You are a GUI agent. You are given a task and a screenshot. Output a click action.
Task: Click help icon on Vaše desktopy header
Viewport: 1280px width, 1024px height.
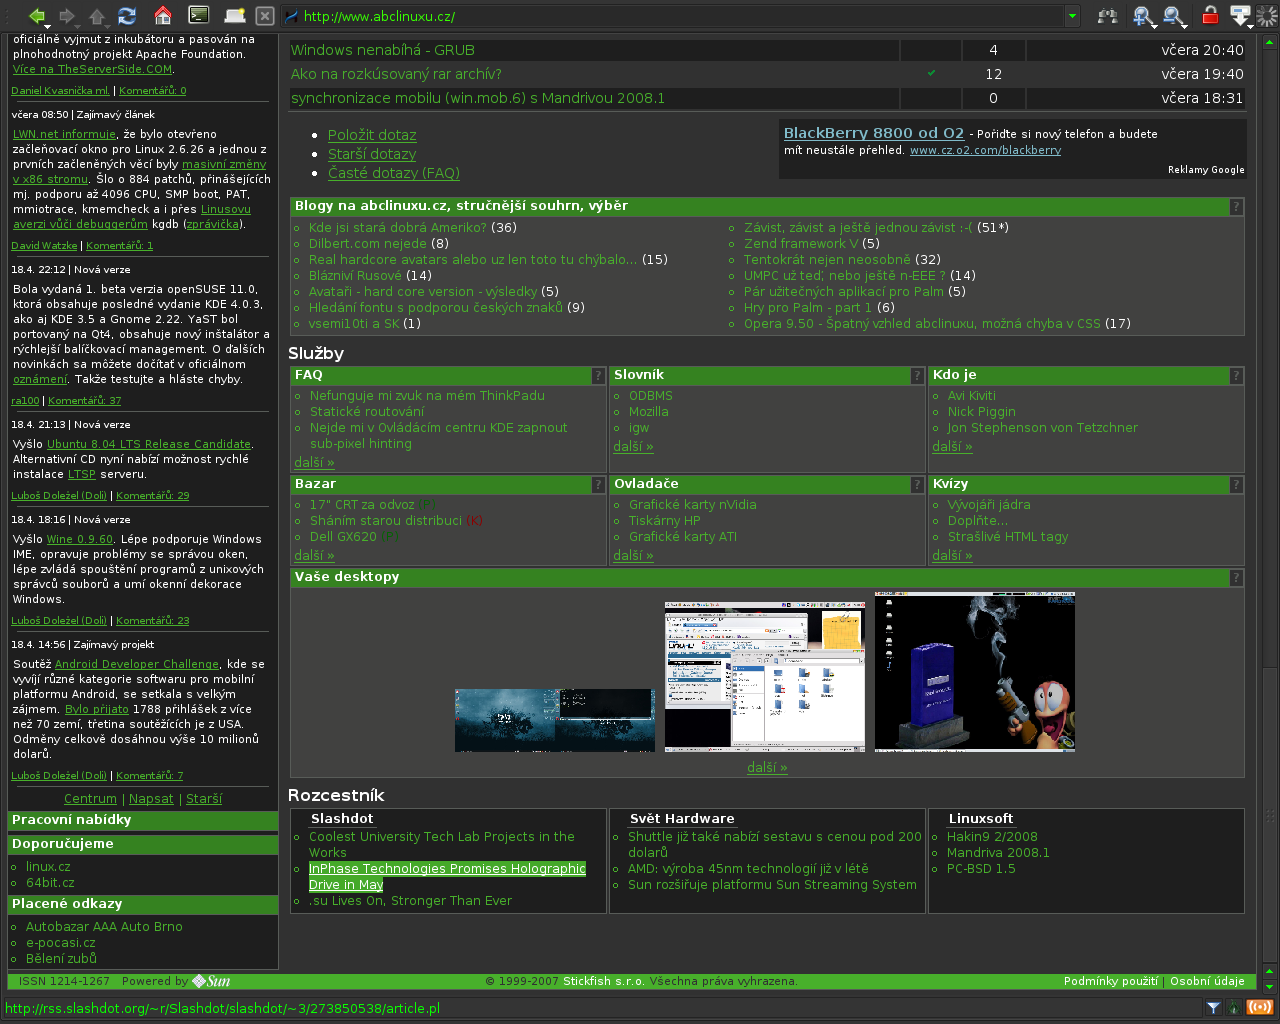(x=1236, y=578)
